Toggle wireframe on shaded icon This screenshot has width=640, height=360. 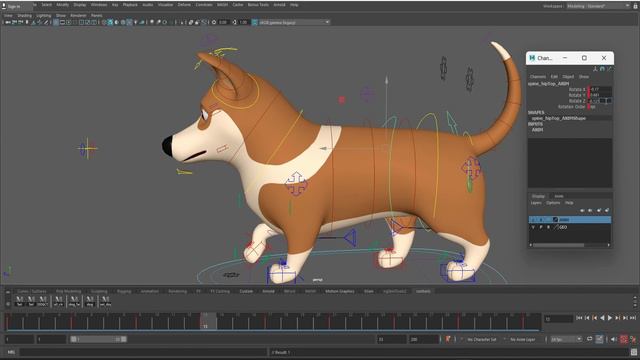122,22
